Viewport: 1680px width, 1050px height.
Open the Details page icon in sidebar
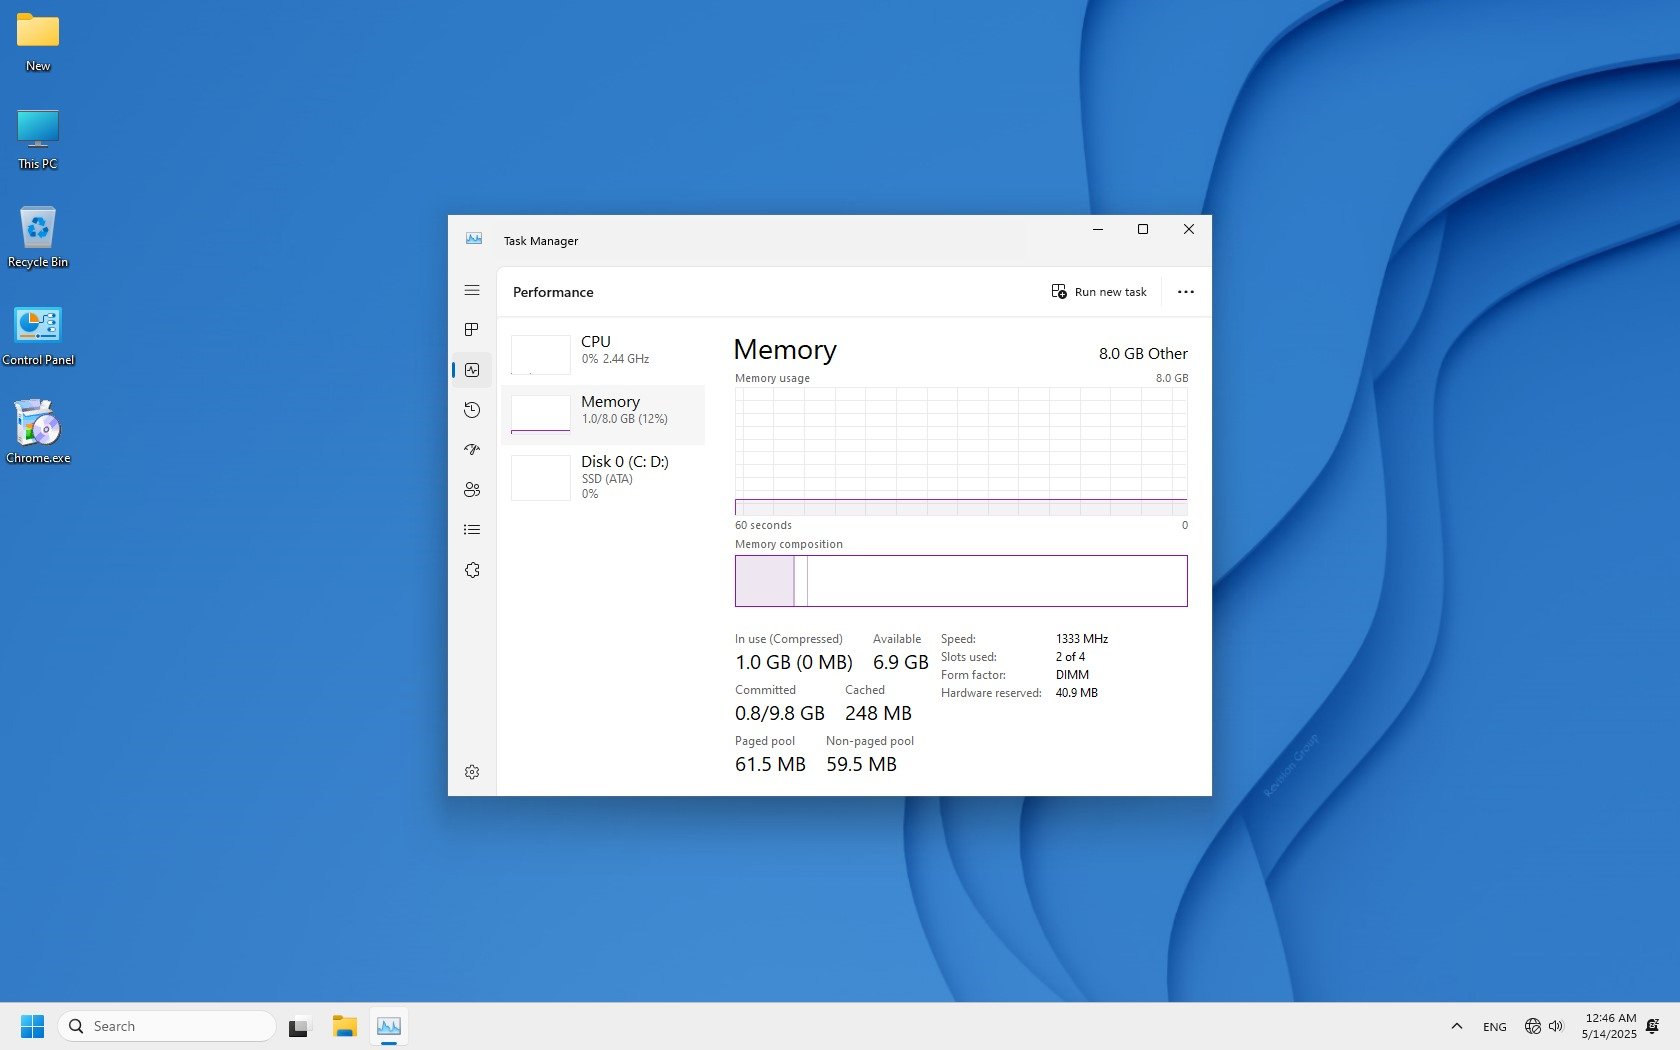[x=472, y=530]
